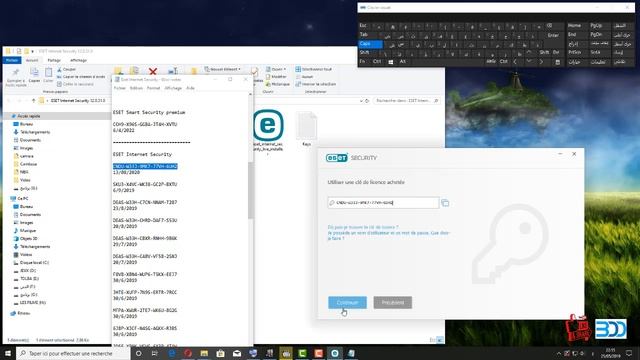
Task: Open the Explorer Fichier ribbon tab
Action: 12,60
